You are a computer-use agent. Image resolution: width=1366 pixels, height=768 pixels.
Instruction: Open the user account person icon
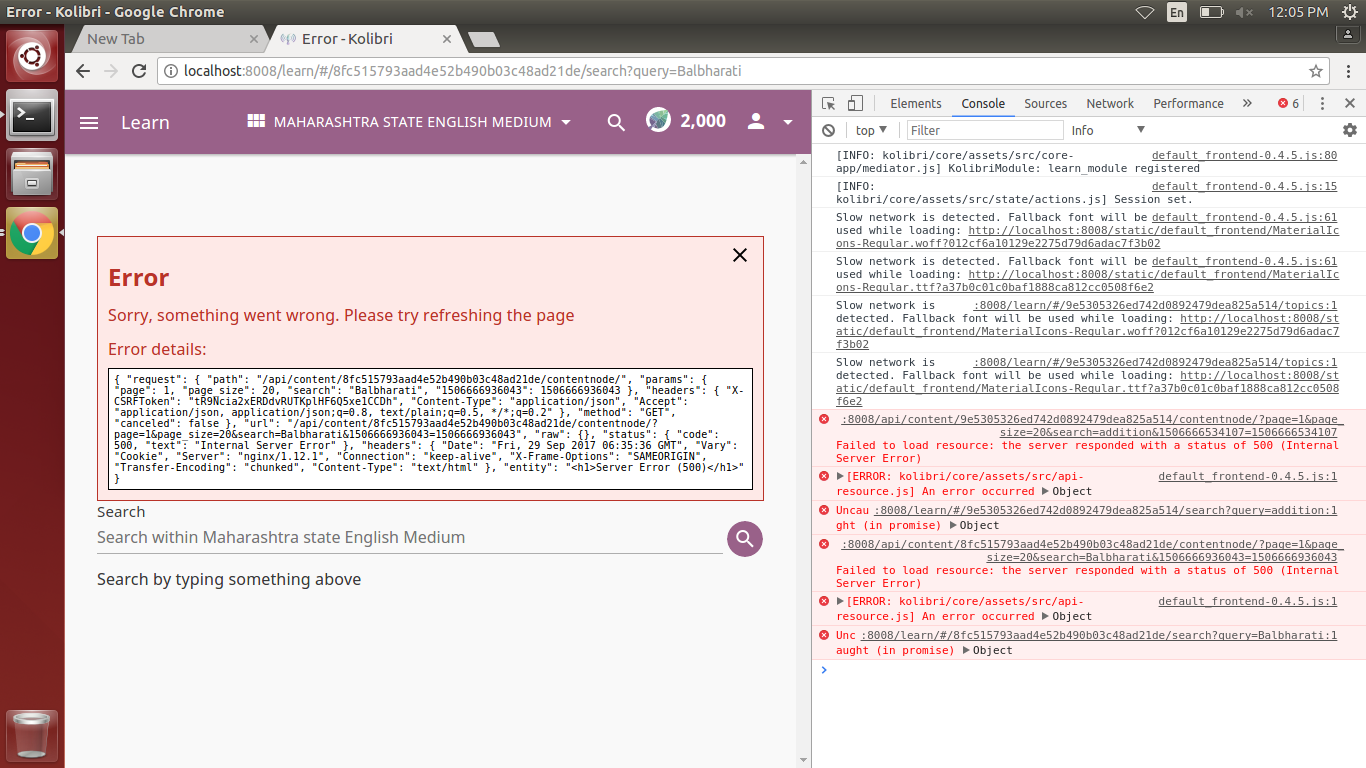756,120
